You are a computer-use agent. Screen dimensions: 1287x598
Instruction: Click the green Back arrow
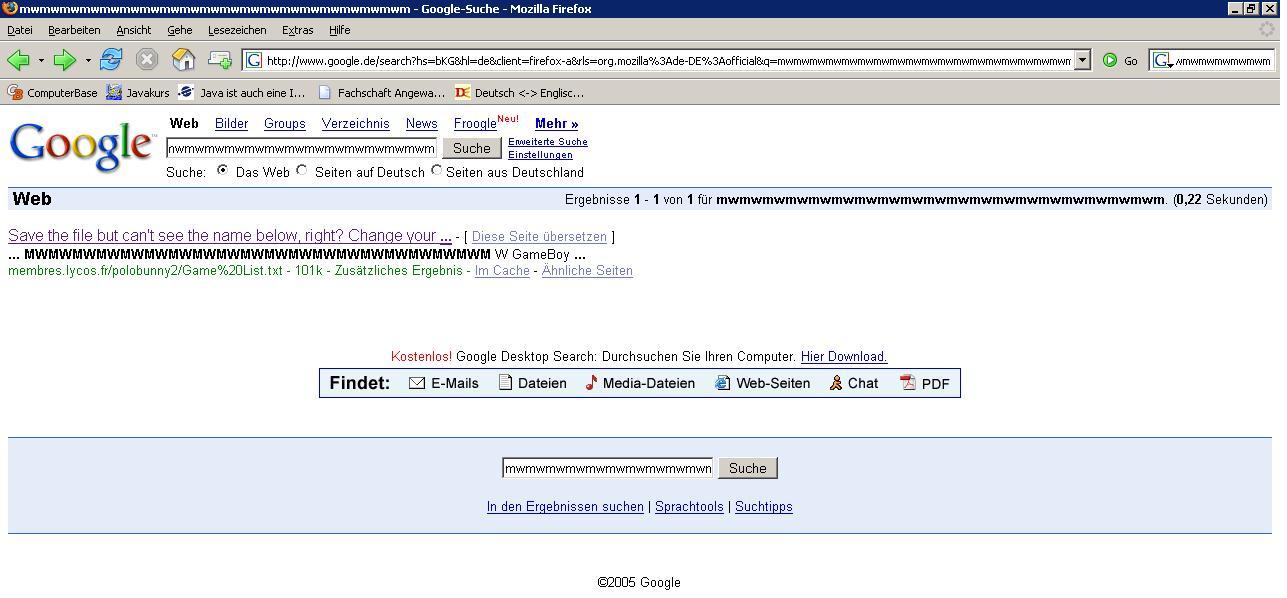click(x=17, y=60)
